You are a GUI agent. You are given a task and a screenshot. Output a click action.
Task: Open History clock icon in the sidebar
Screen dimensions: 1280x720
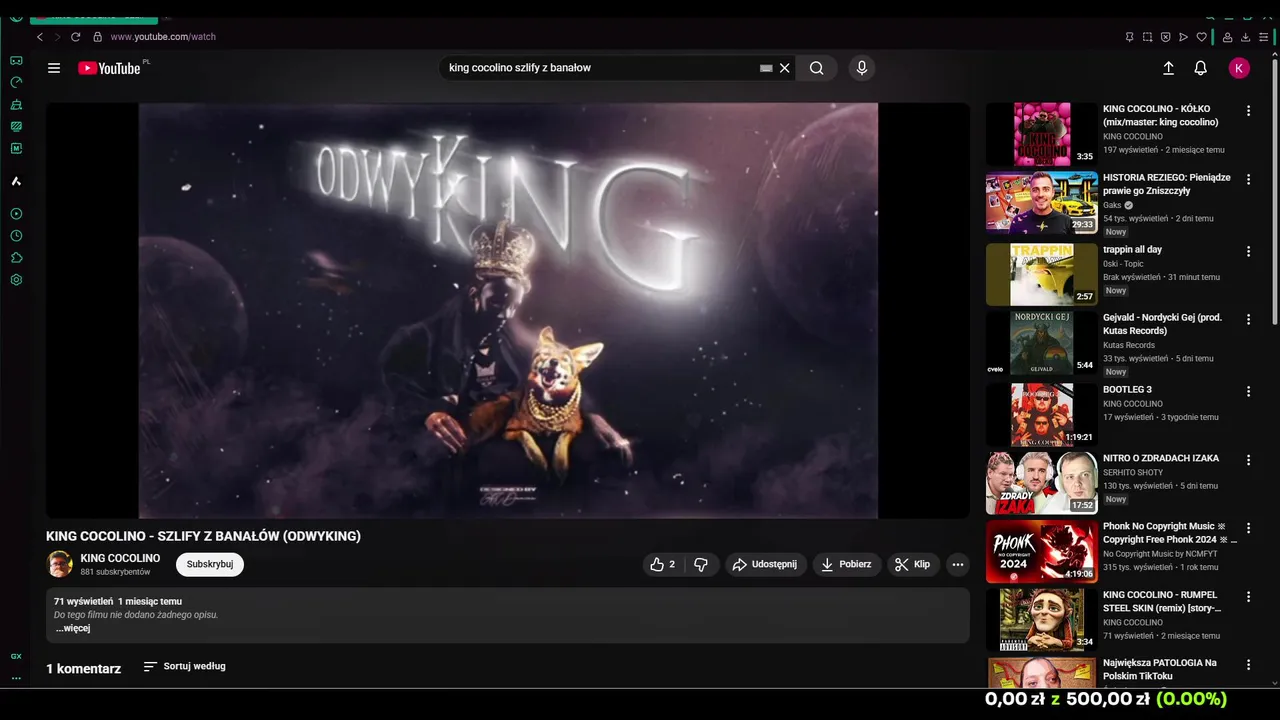point(16,236)
